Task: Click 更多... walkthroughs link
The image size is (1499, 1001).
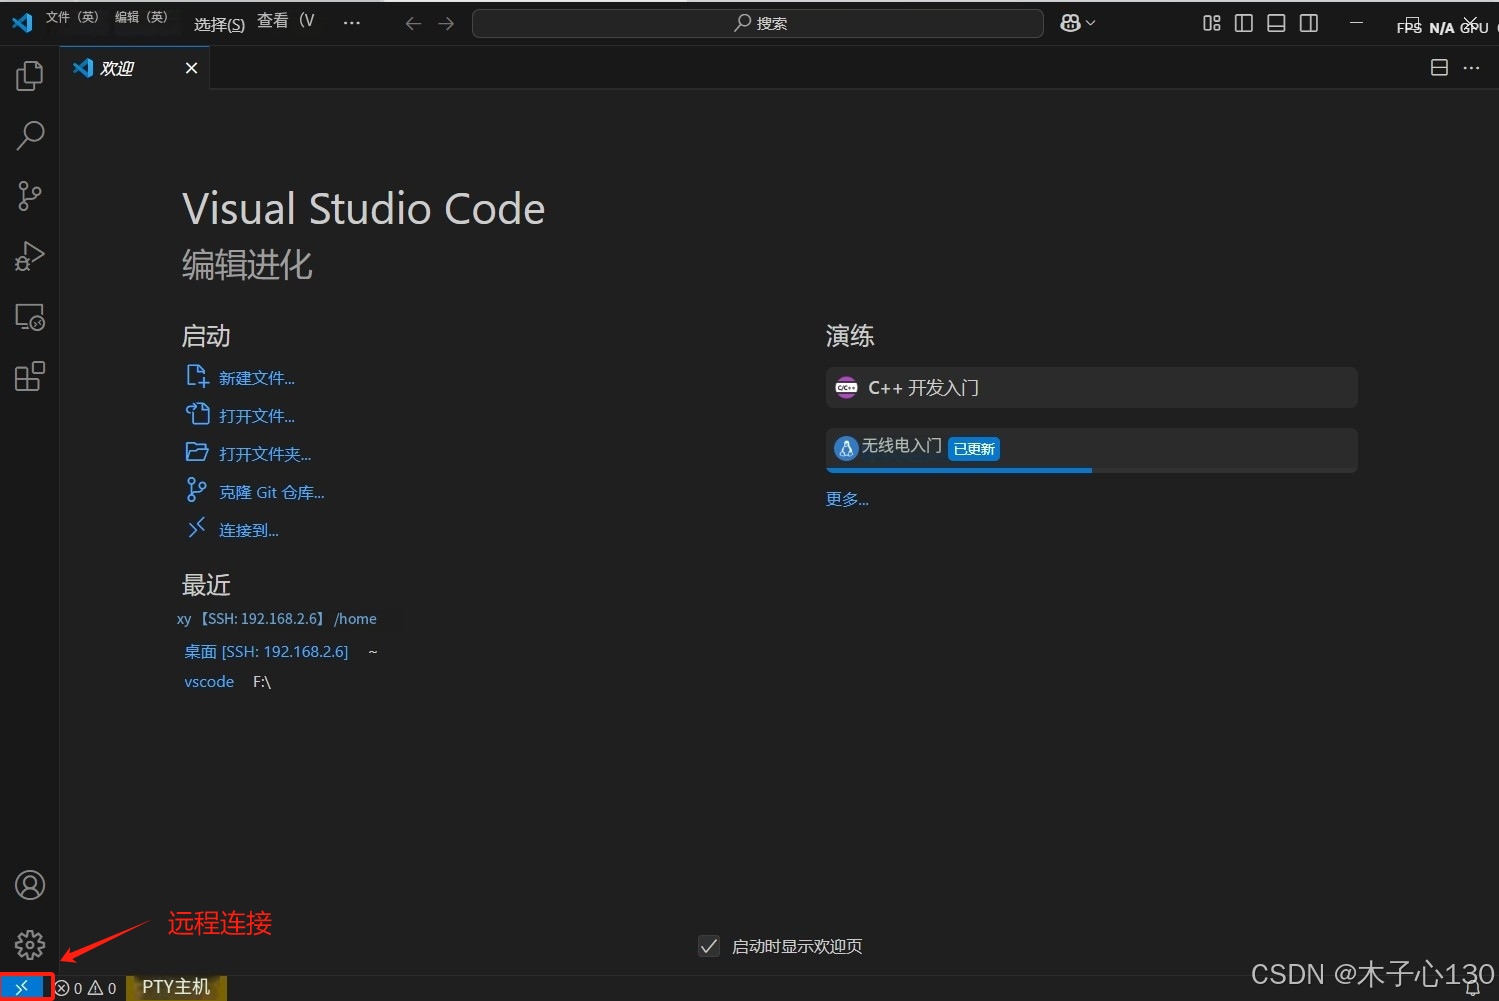Action: coord(847,499)
